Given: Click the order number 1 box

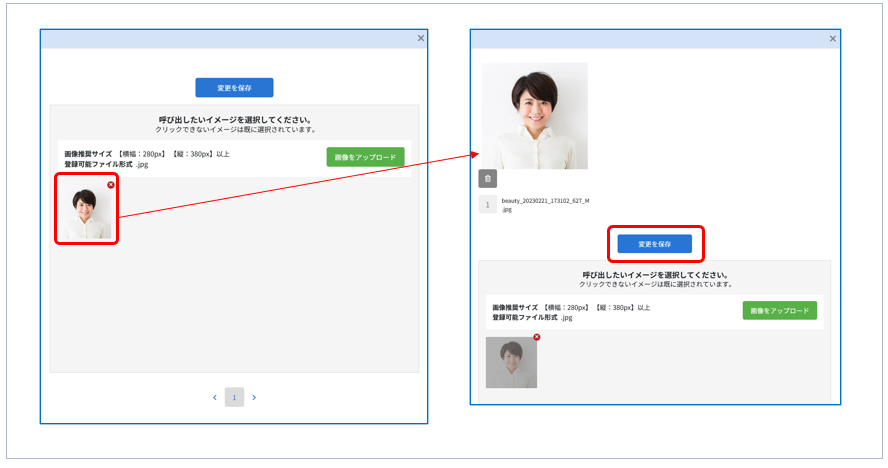Looking at the screenshot, I should pyautogui.click(x=487, y=205).
